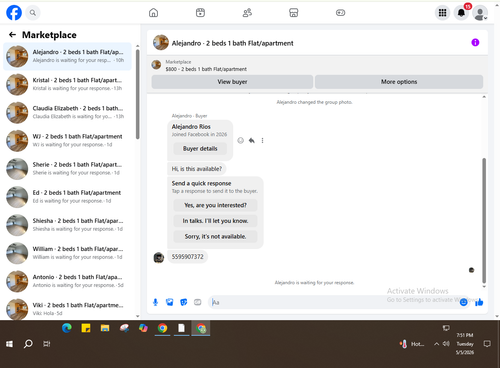The image size is (500, 368).
Task: Open more options three-dot menu on message
Action: 262,140
